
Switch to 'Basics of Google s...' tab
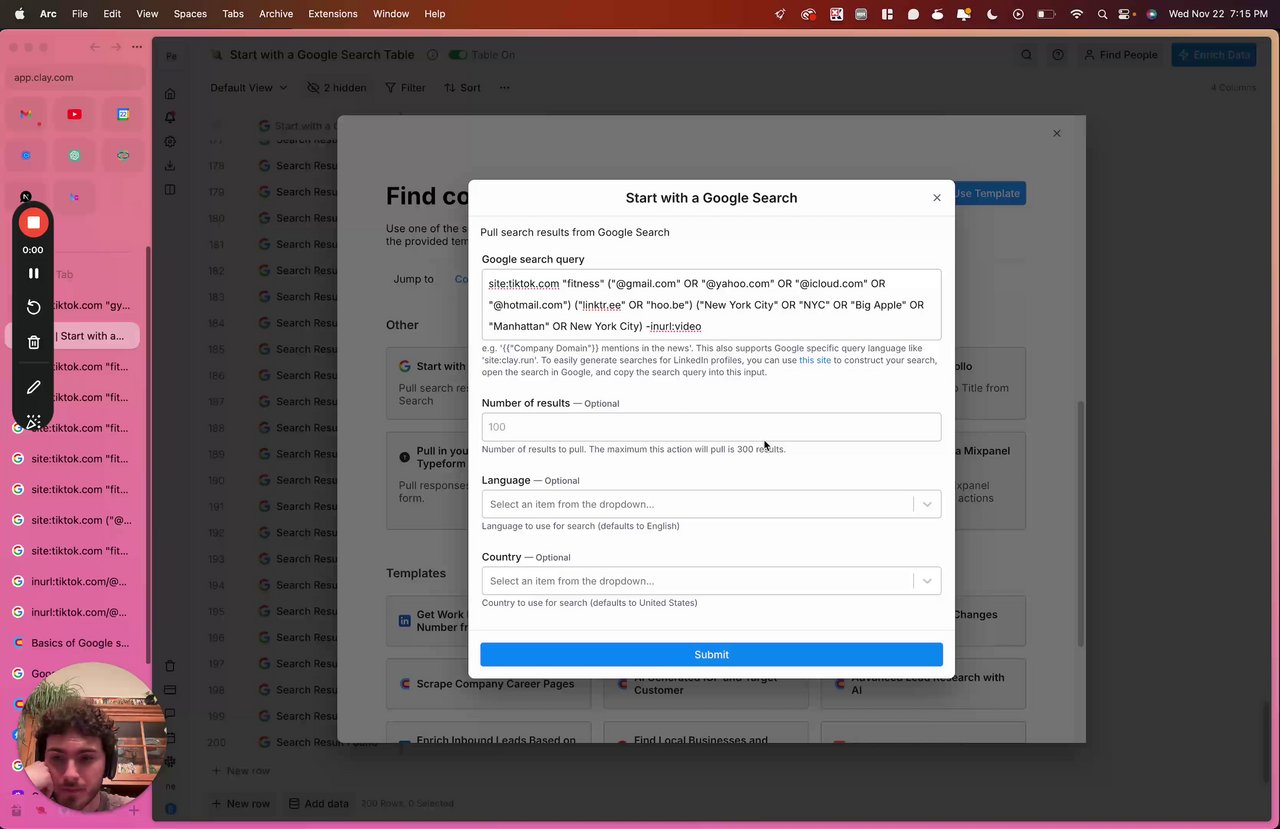coord(72,643)
